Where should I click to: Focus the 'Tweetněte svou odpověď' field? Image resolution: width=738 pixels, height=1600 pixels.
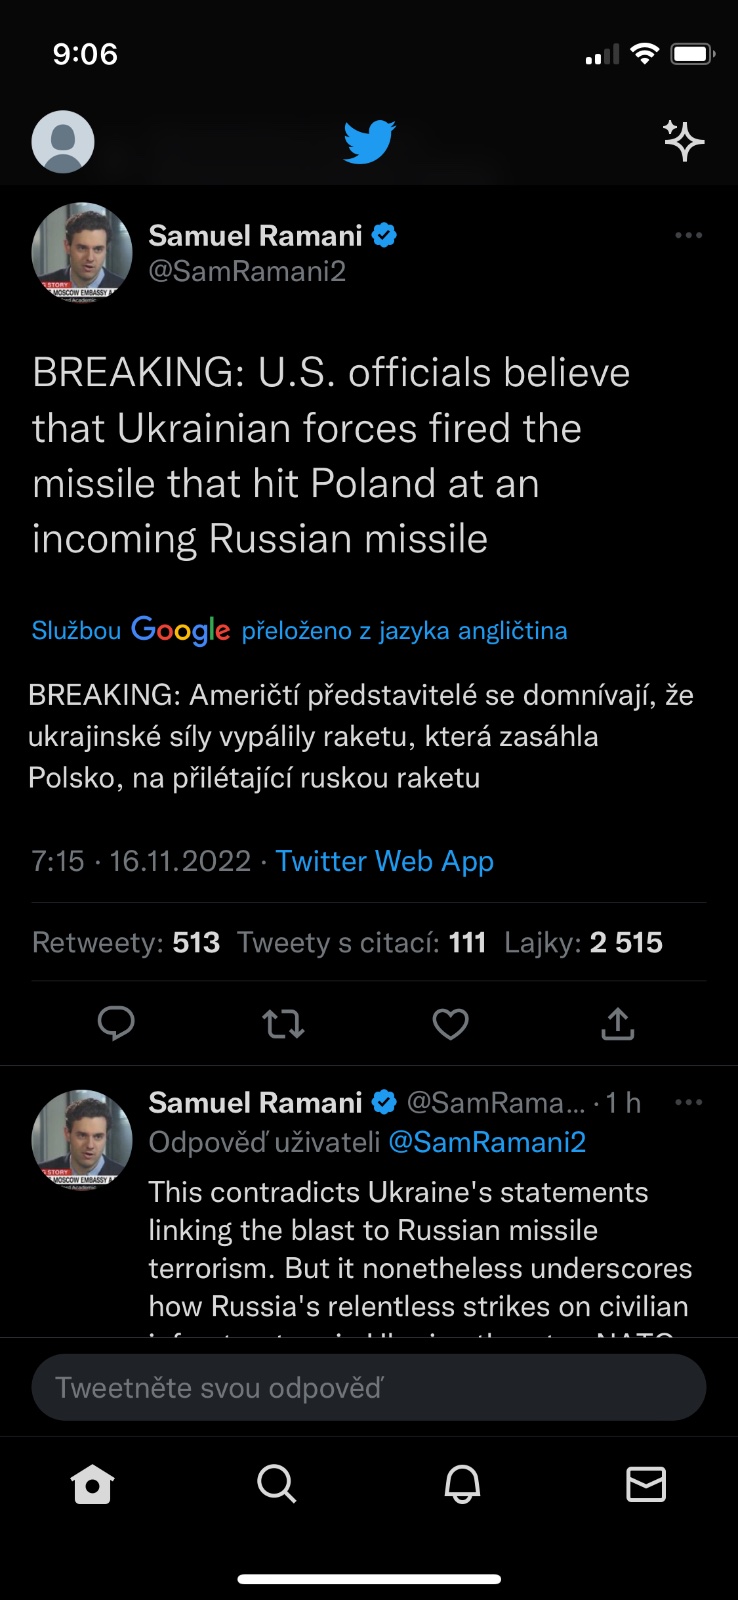tap(369, 1387)
